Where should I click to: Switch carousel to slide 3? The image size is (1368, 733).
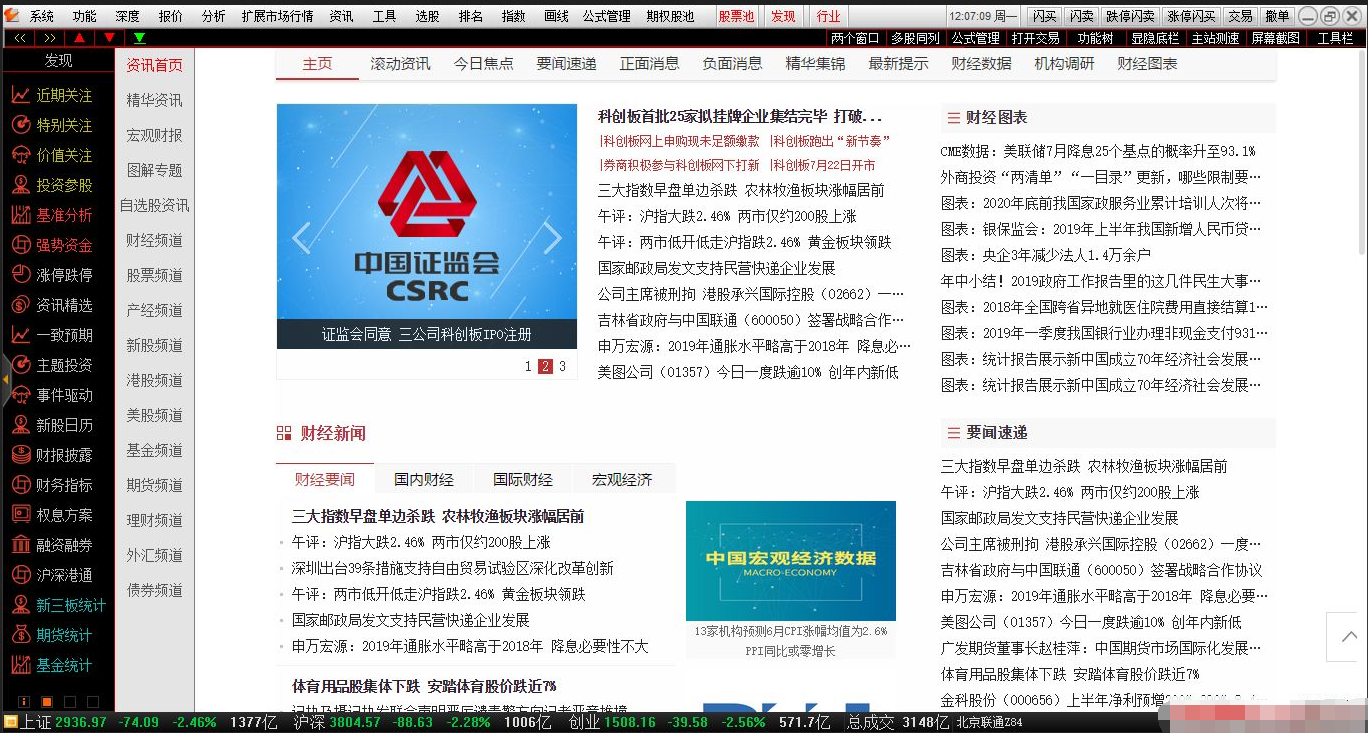[562, 366]
